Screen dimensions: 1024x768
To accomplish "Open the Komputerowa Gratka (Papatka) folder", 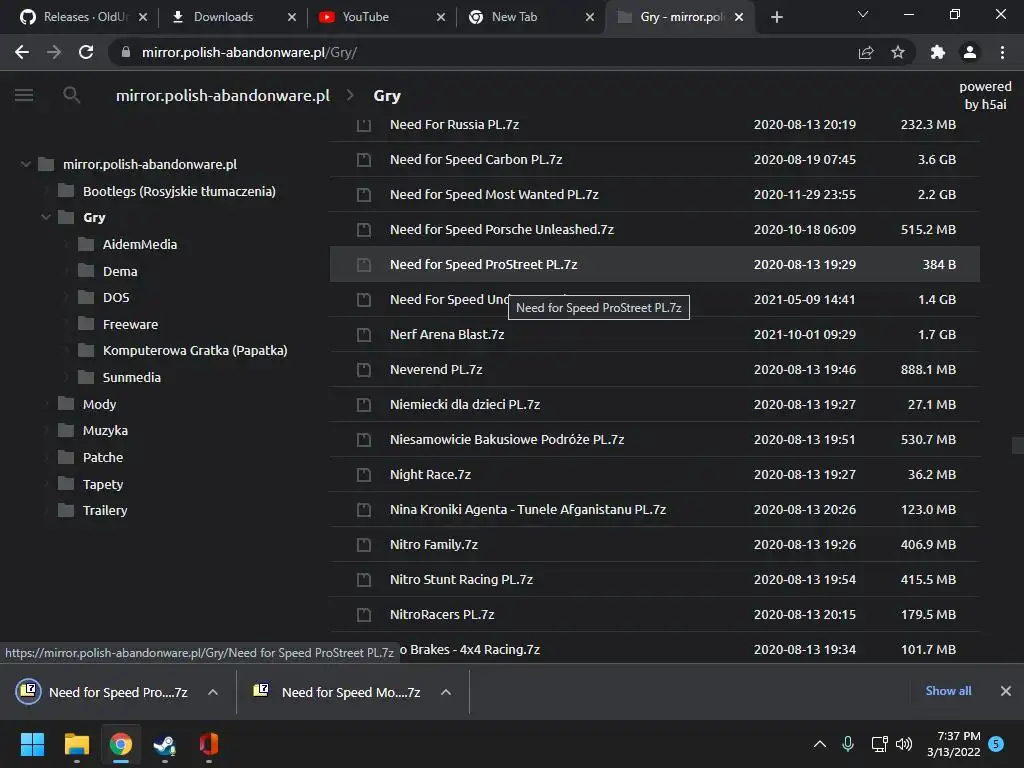I will [x=195, y=350].
